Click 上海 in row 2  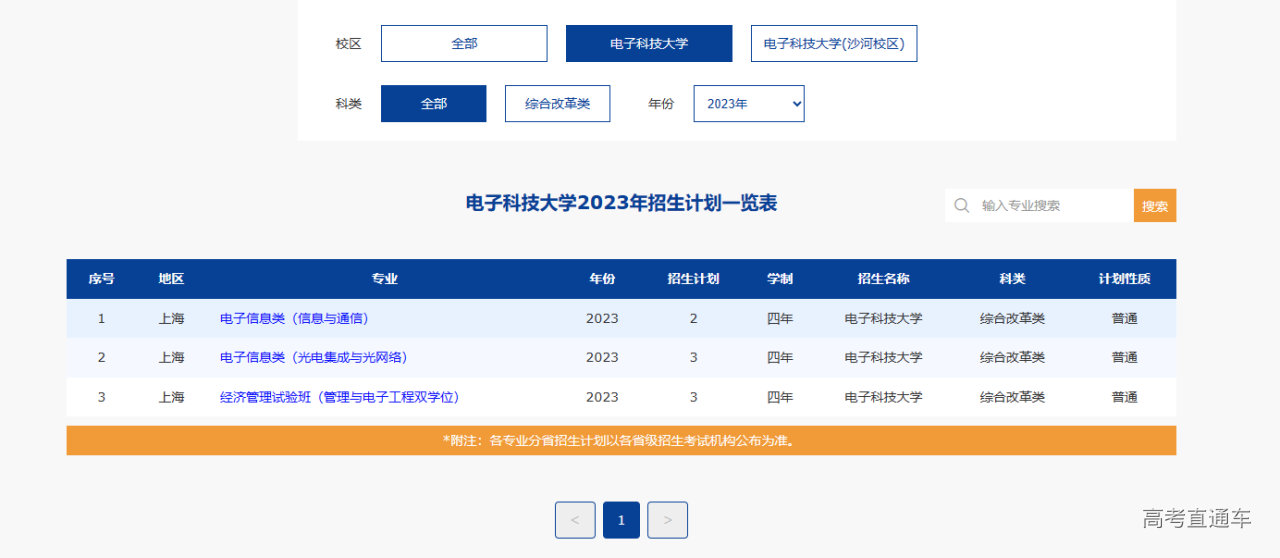[171, 357]
